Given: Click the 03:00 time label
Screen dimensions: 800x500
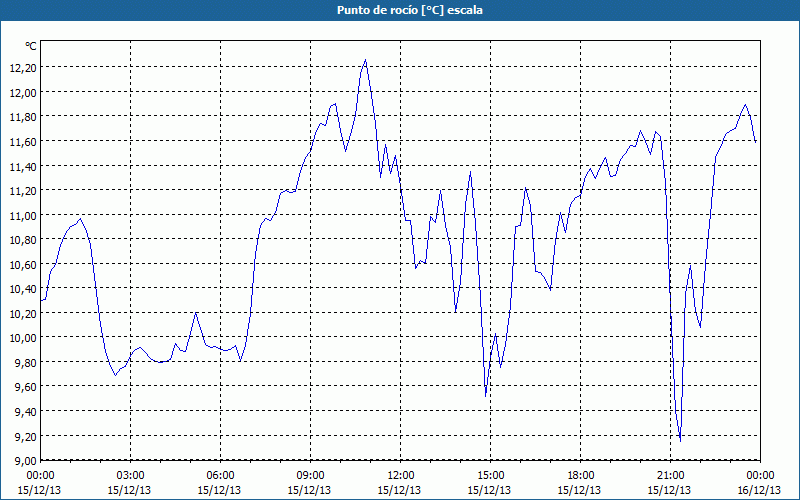Looking at the screenshot, I should click(x=131, y=475).
